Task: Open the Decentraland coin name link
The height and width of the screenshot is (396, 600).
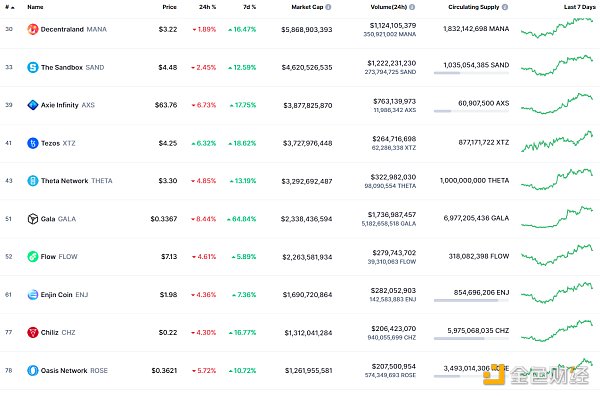Action: point(62,29)
